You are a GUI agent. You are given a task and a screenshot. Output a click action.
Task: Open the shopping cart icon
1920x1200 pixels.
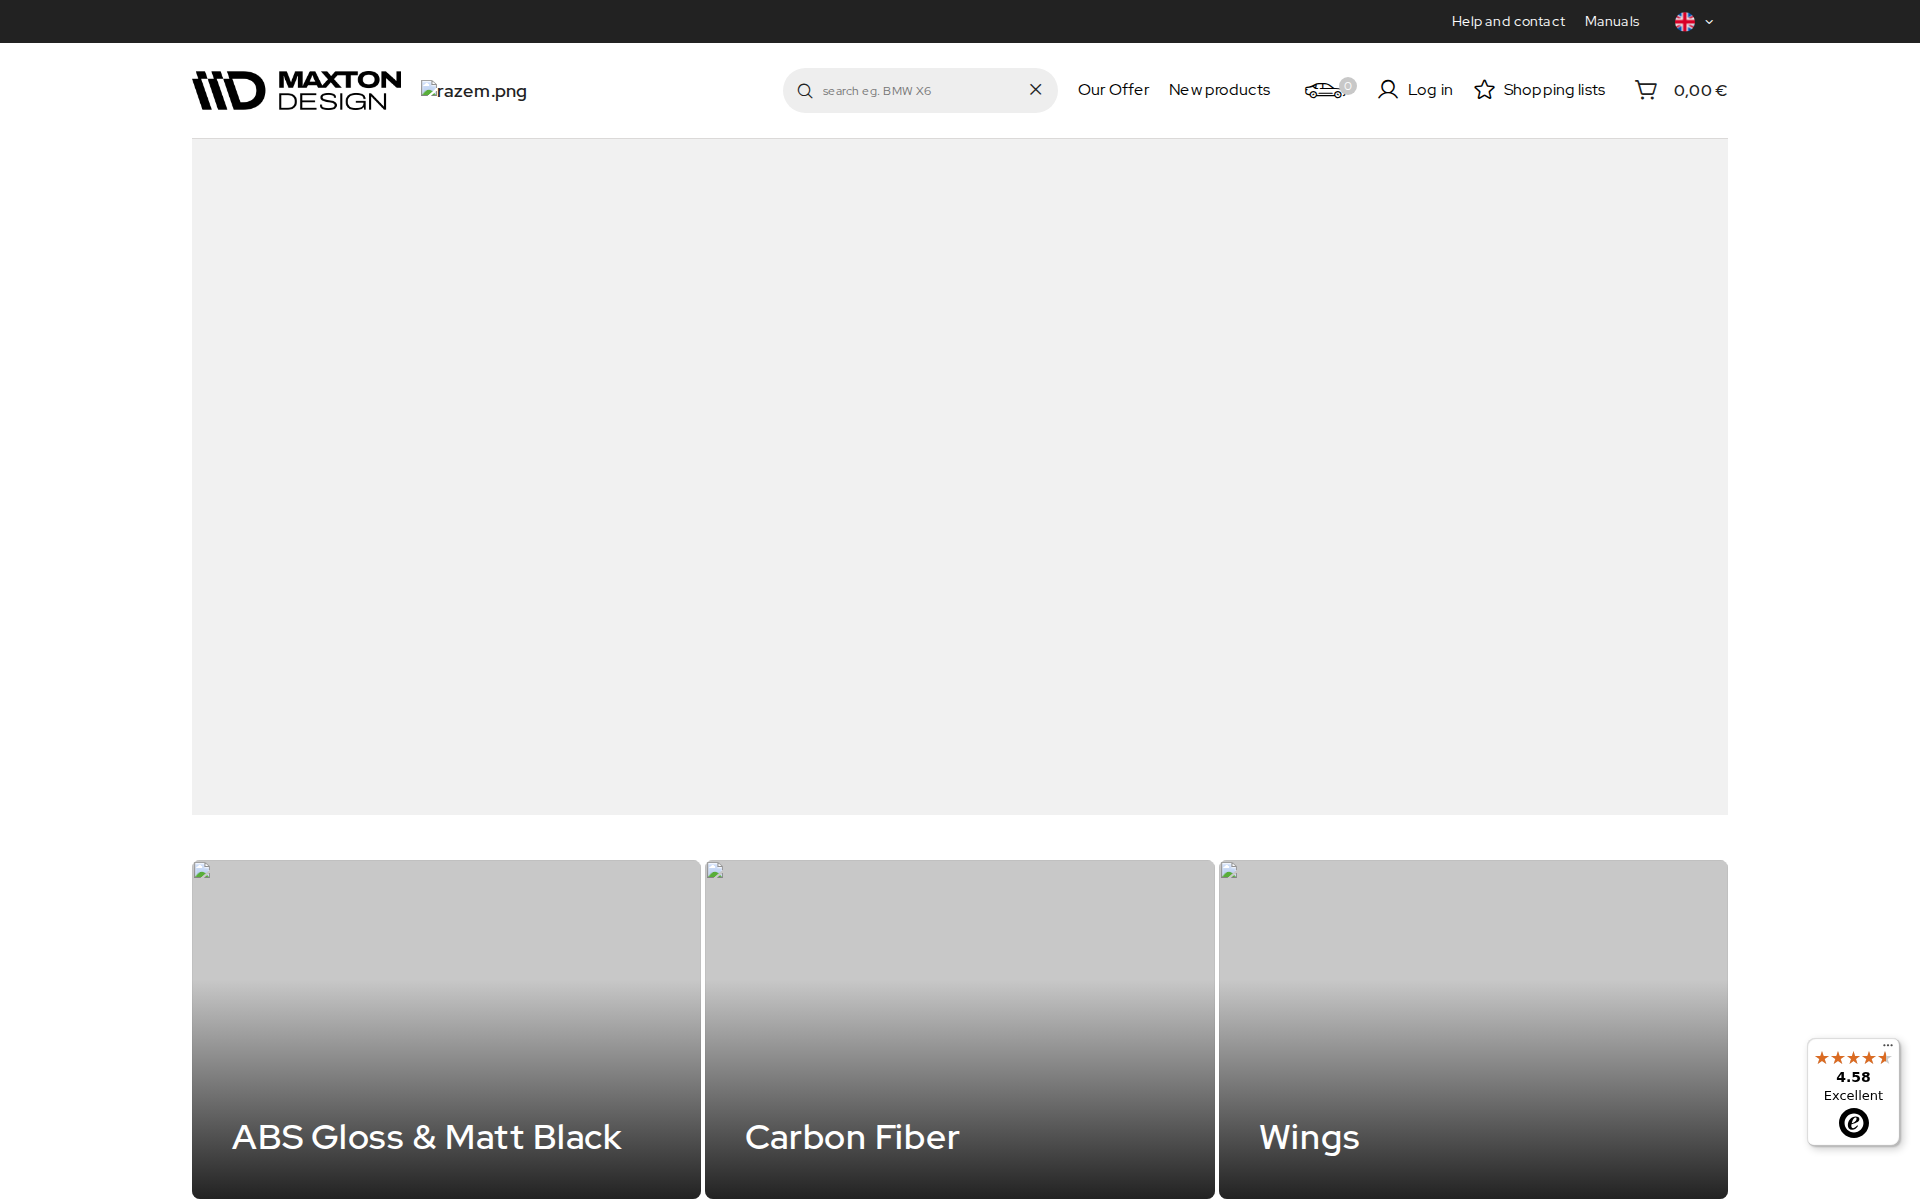click(x=1646, y=90)
